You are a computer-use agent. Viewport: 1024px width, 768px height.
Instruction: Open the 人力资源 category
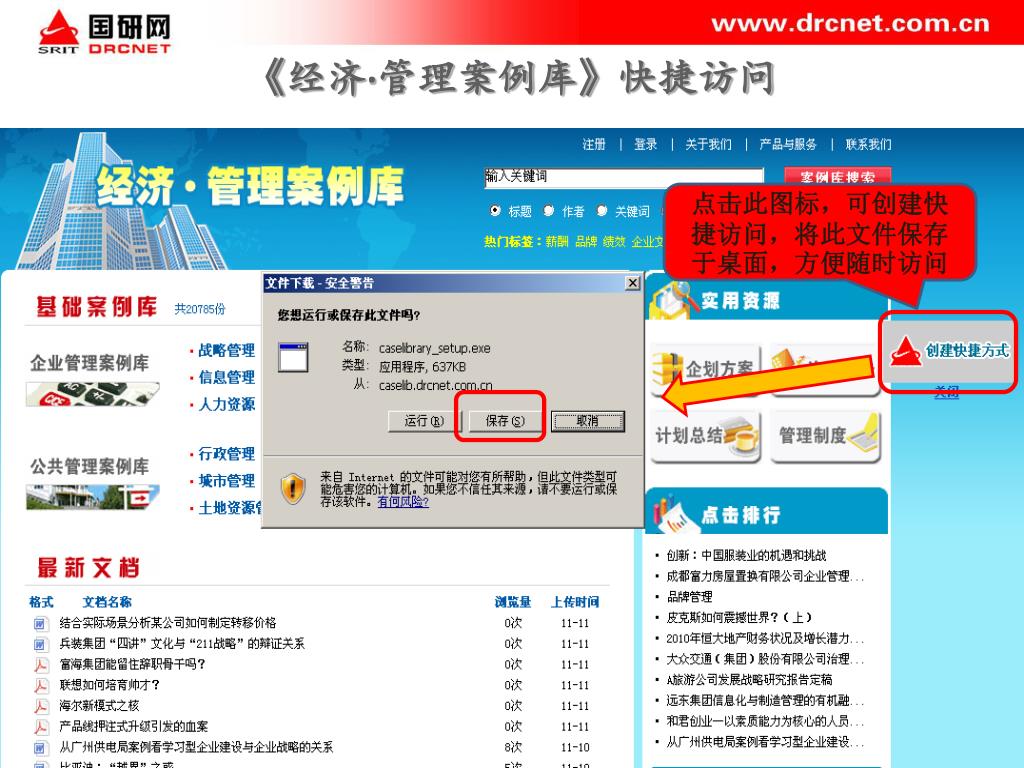click(x=226, y=404)
